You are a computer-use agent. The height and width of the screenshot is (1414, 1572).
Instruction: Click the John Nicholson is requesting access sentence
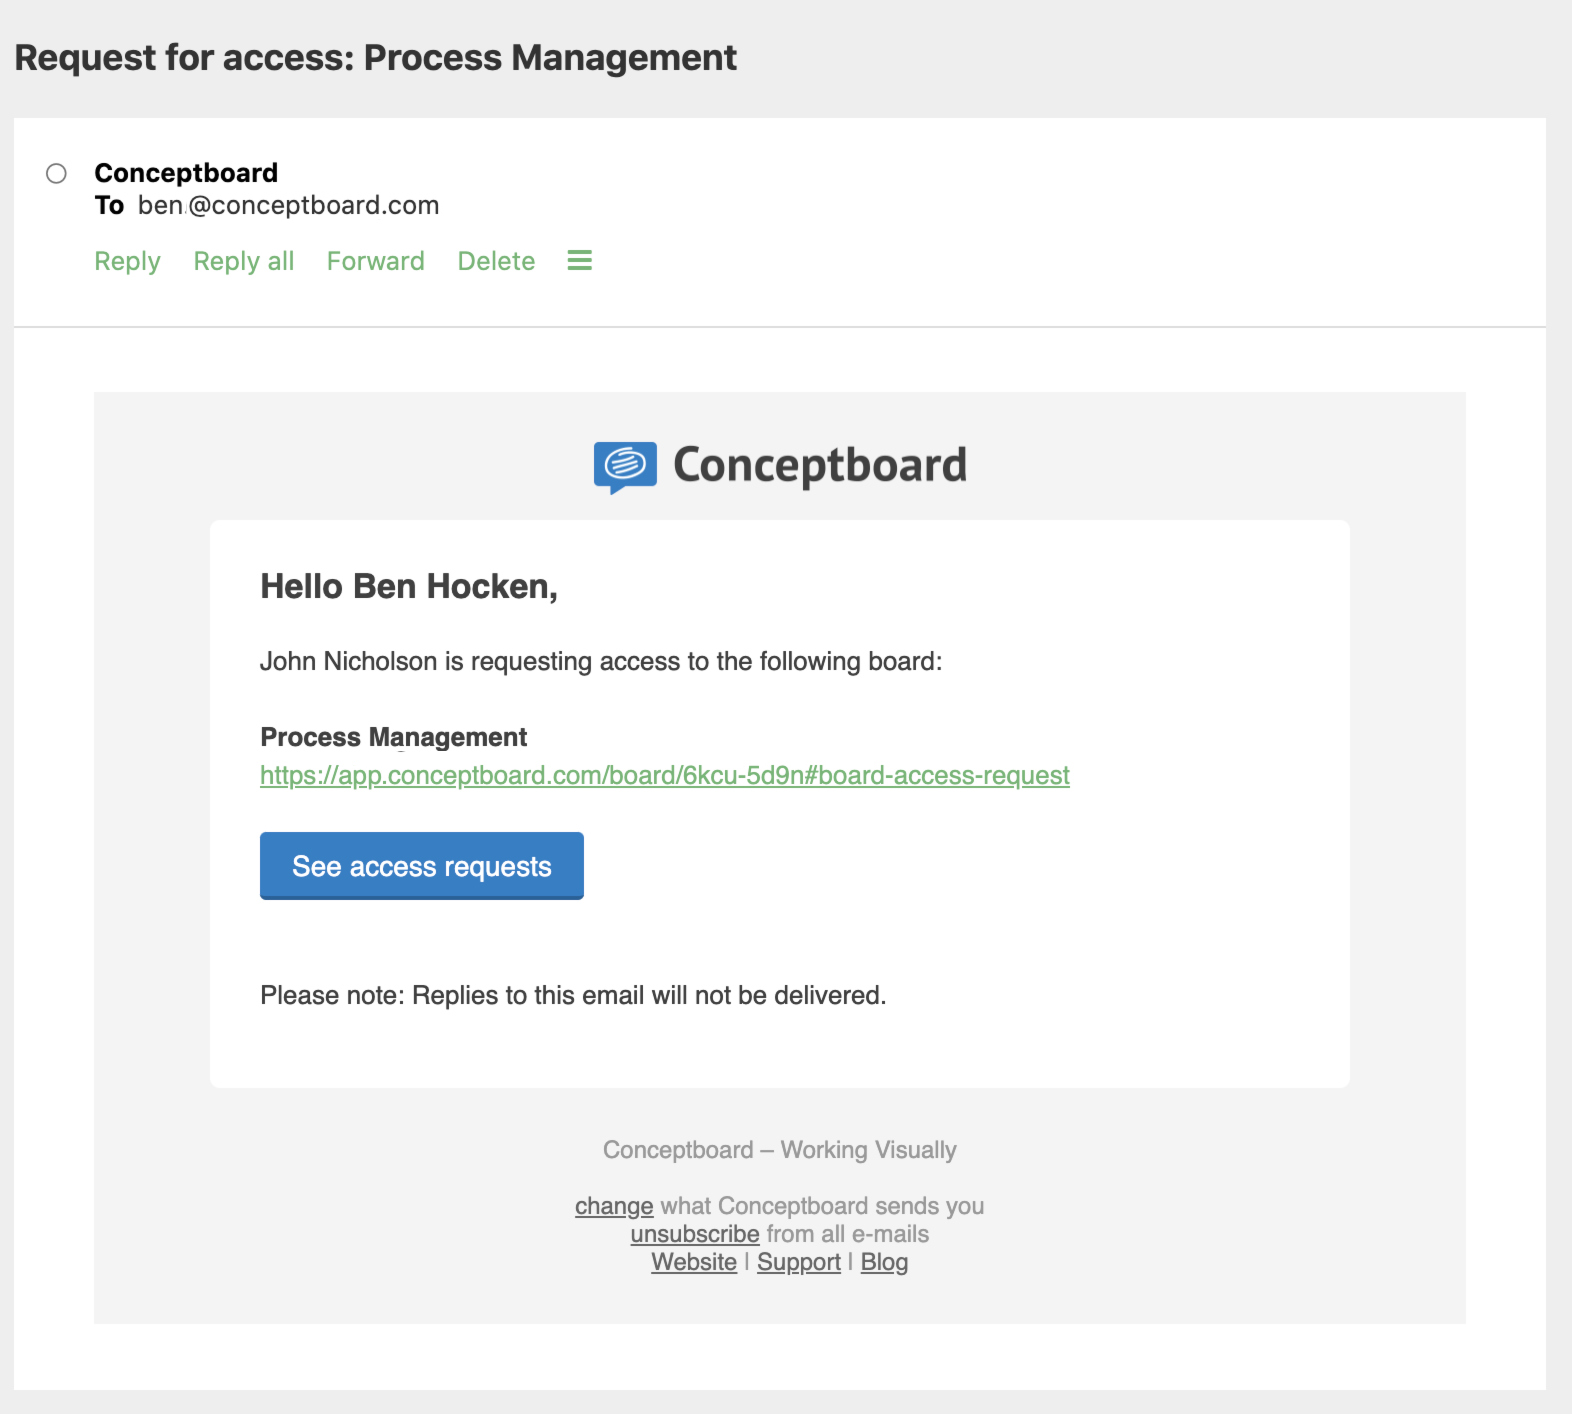click(601, 661)
